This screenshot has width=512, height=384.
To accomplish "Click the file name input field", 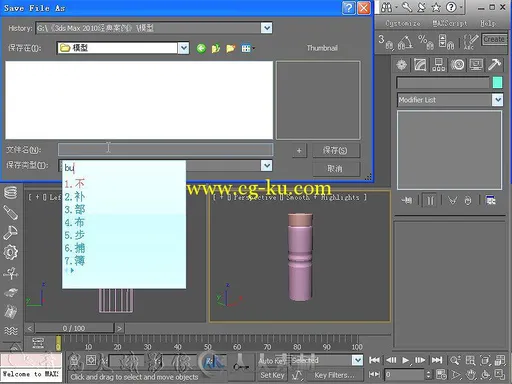I will pos(166,150).
